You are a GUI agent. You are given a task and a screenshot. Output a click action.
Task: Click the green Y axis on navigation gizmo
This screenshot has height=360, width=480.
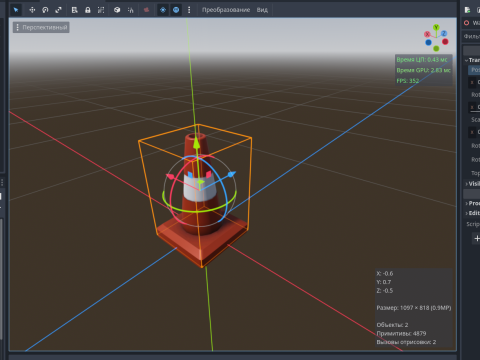tap(436, 27)
